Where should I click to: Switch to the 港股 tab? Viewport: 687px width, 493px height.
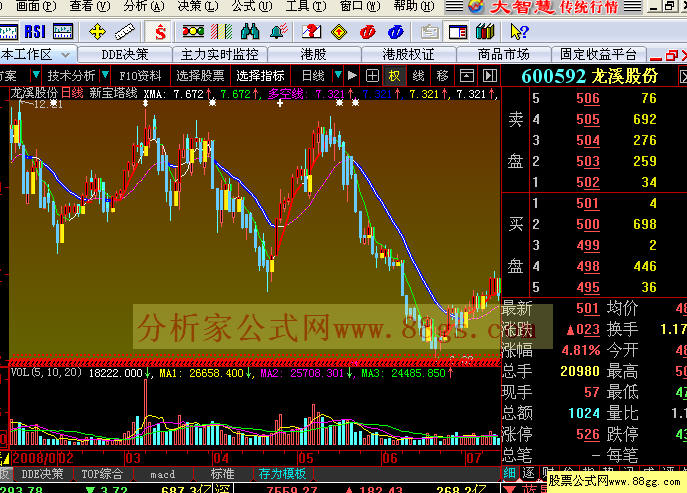tap(314, 55)
